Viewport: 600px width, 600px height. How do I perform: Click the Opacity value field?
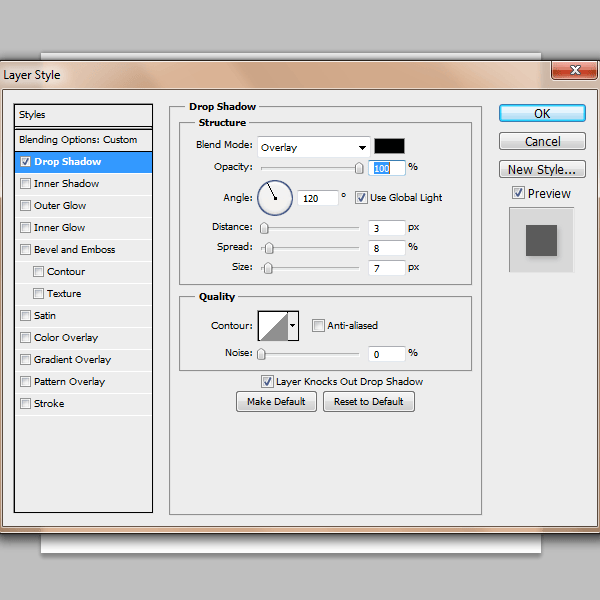coord(386,168)
